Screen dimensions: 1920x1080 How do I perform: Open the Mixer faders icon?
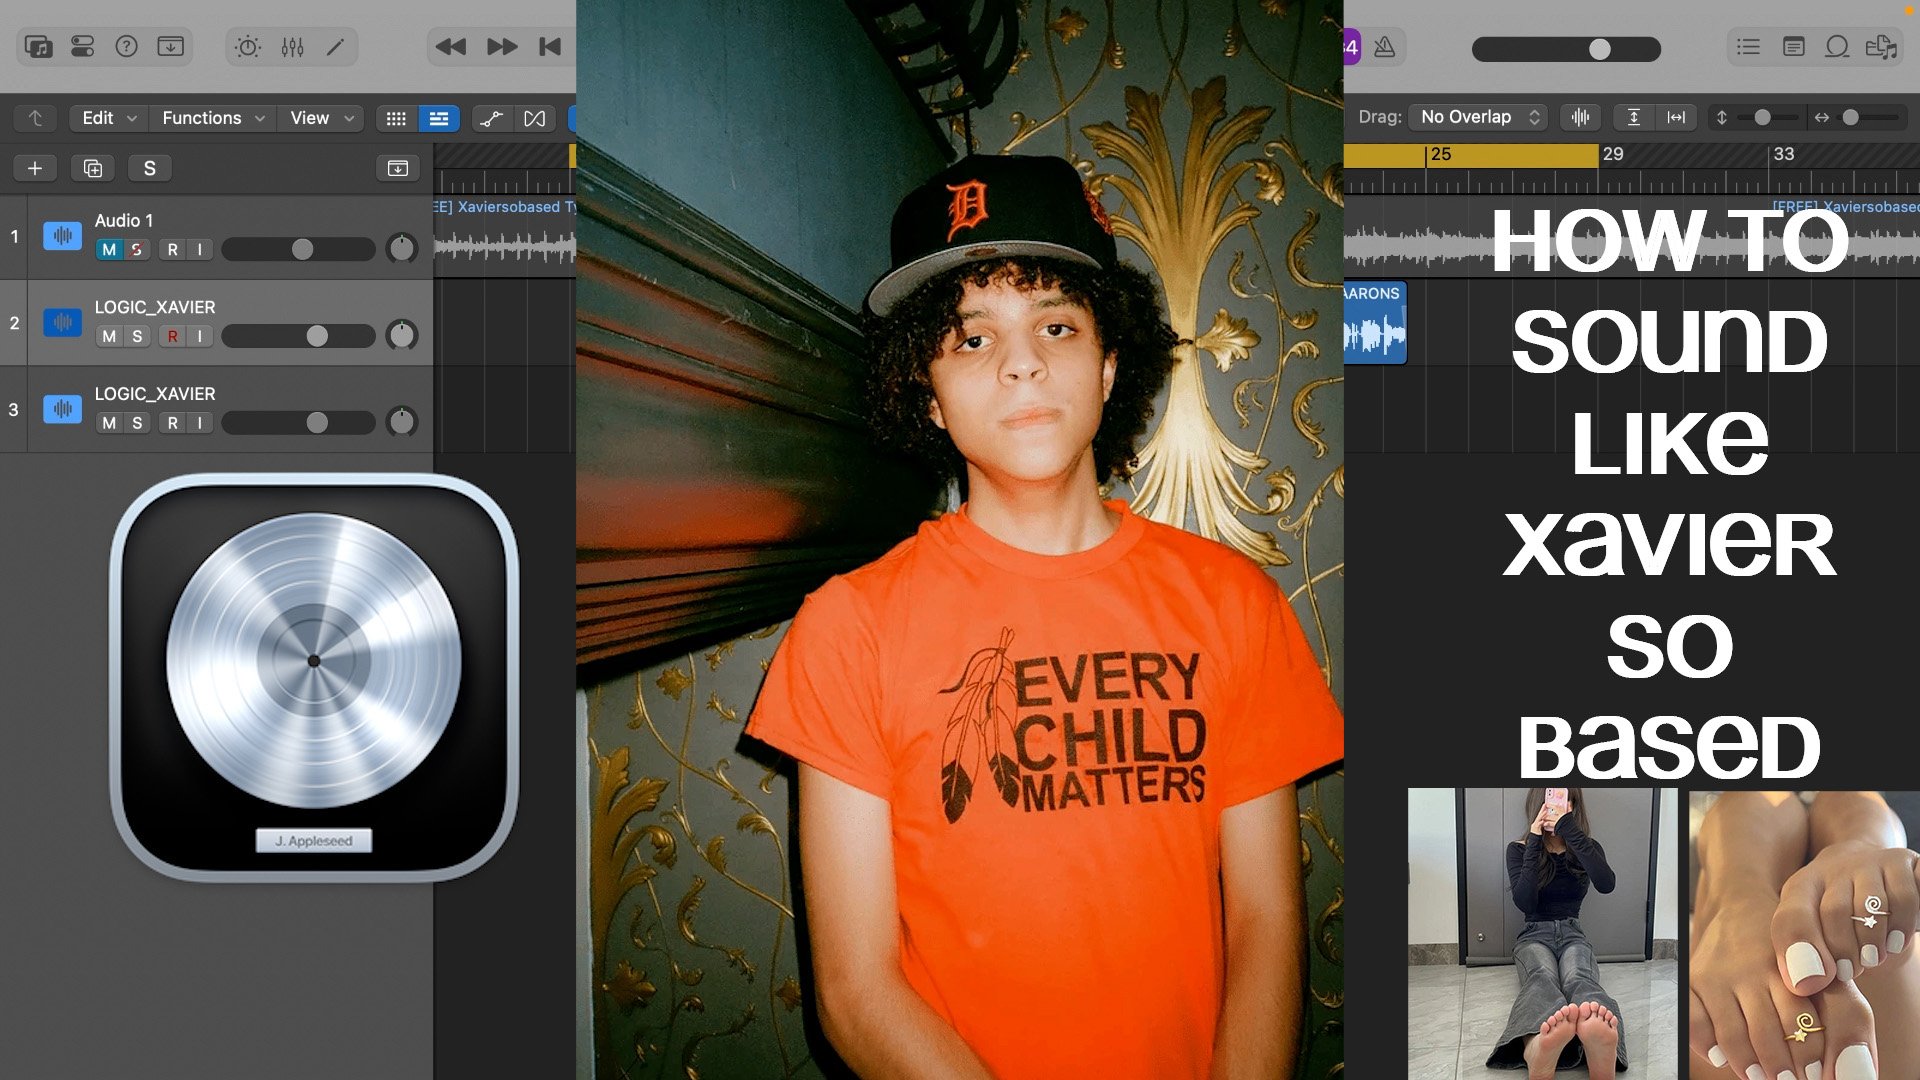pos(292,47)
